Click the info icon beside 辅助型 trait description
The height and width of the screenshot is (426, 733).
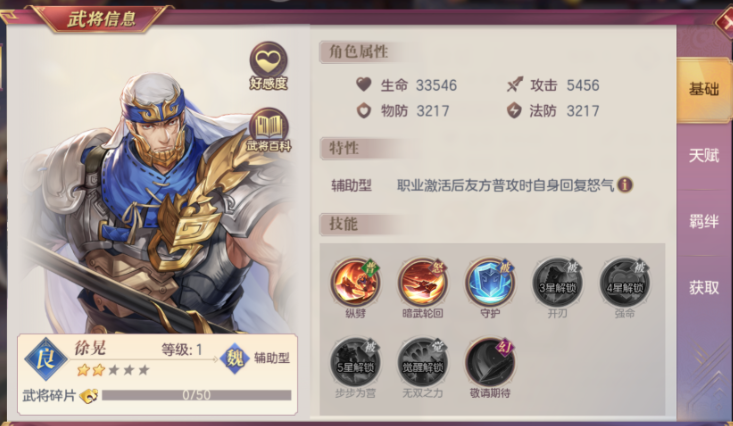(x=625, y=185)
